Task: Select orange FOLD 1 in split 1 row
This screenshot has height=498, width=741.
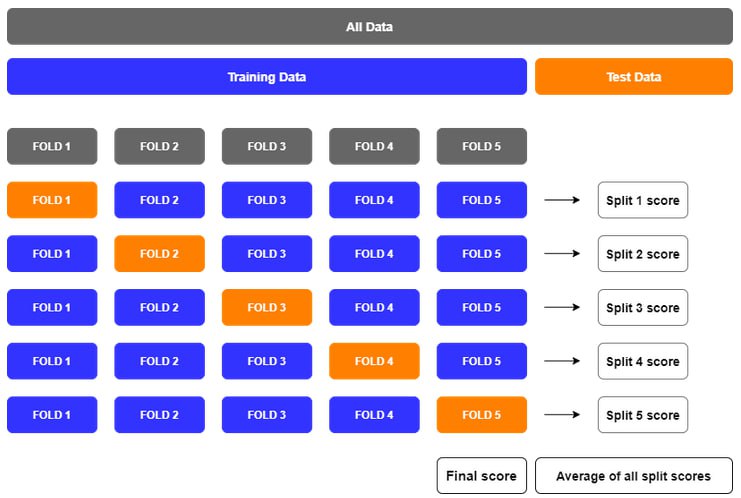Action: [52, 200]
